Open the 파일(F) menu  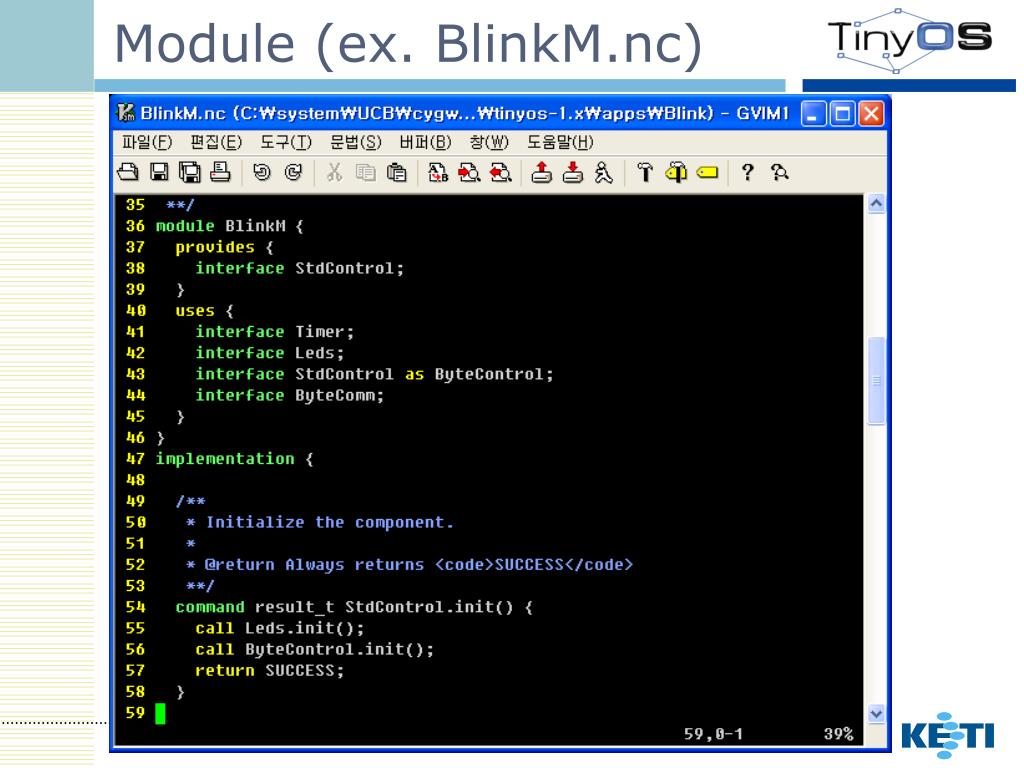147,142
